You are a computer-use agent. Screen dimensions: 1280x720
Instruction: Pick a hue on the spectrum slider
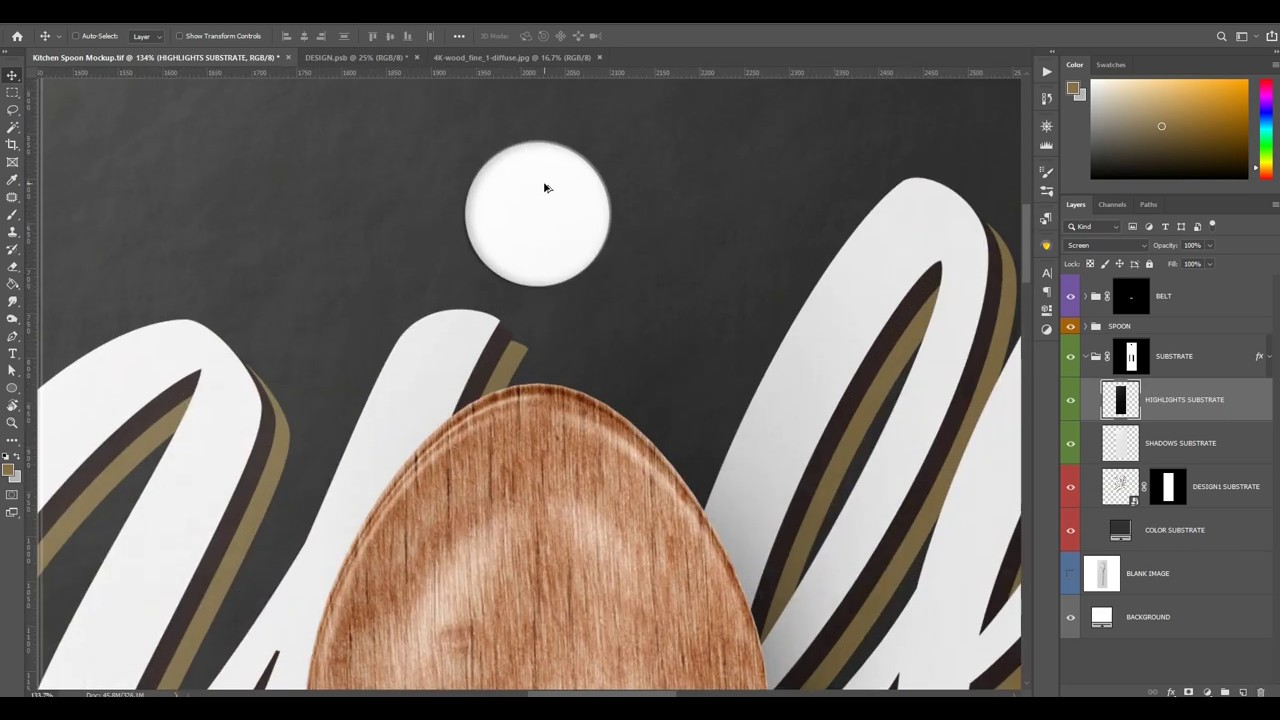pos(1266,130)
